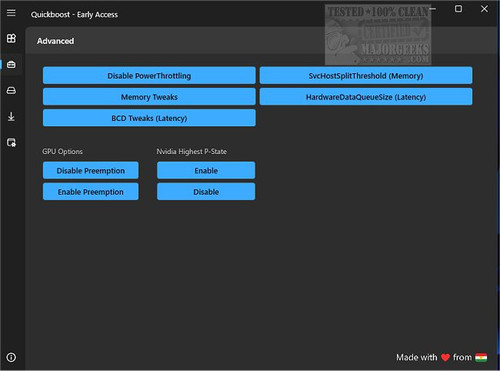Viewport: 500px width, 371px height.
Task: Open the info icon at sidebar bottom
Action: click(x=11, y=357)
